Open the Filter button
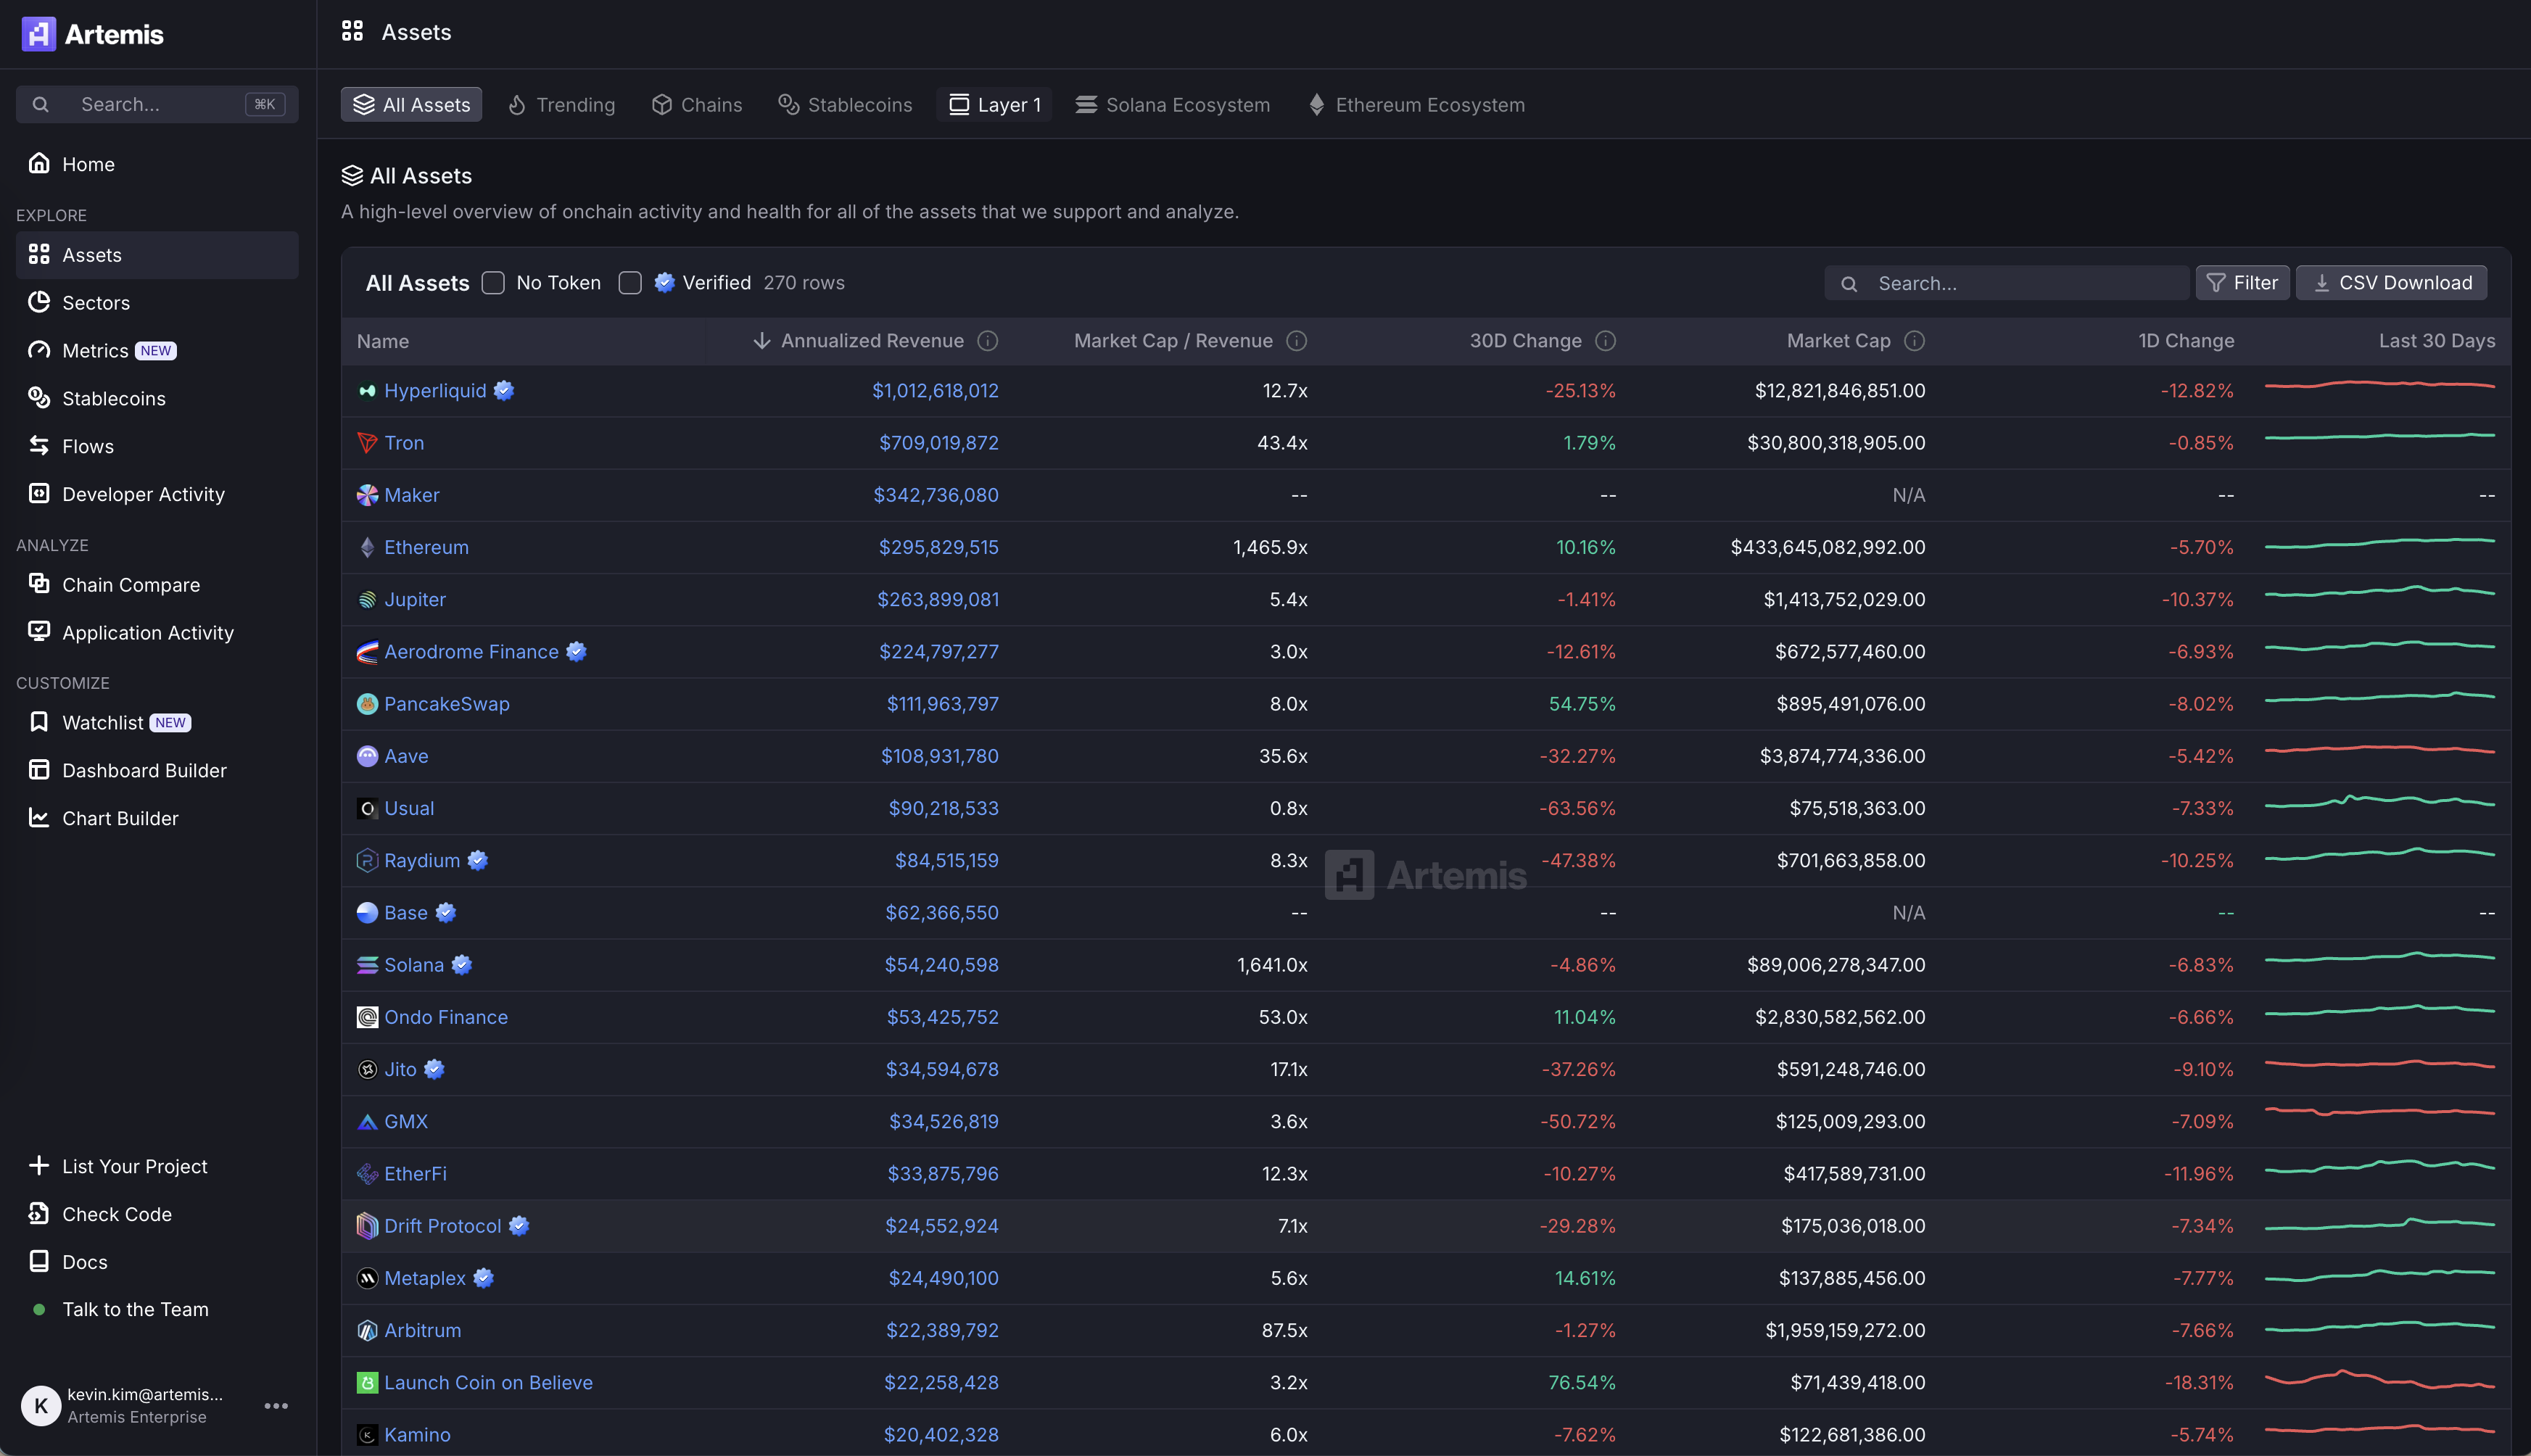Viewport: 2531px width, 1456px height. tap(2242, 283)
